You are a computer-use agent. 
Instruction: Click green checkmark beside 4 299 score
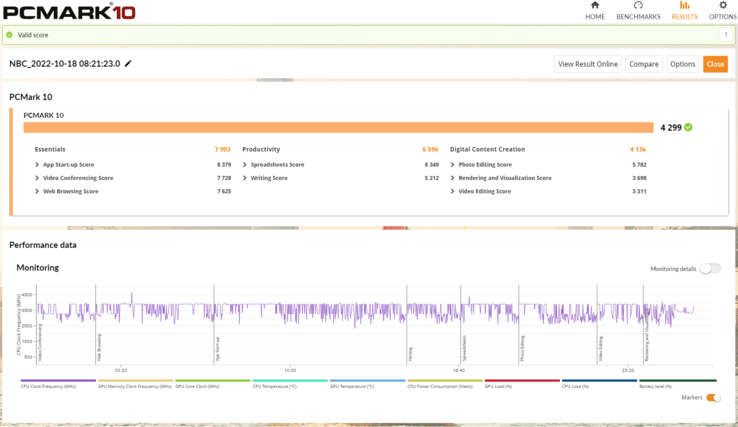[x=688, y=127]
